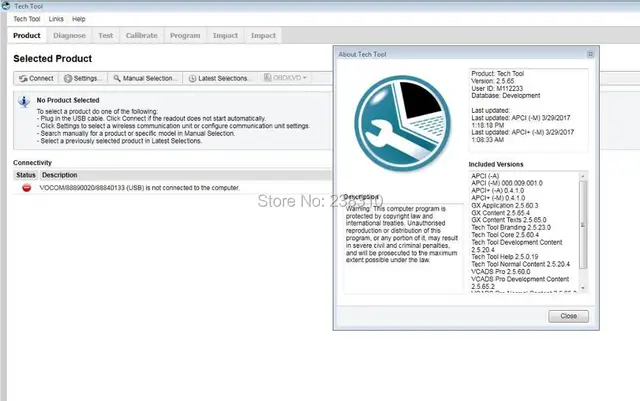
Task: Close the About Tech Tool dialog via the title bar
Action: [590, 54]
